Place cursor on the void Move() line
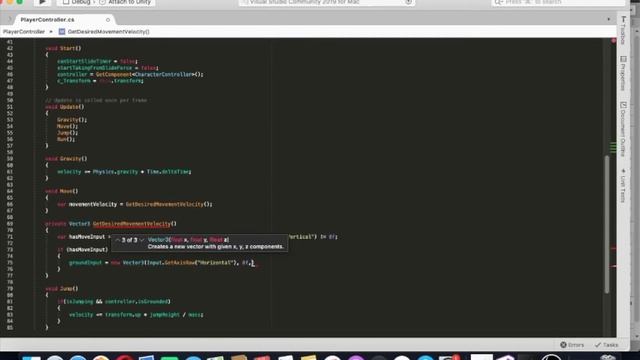Screen dimensions: 640x360 [x=62, y=191]
